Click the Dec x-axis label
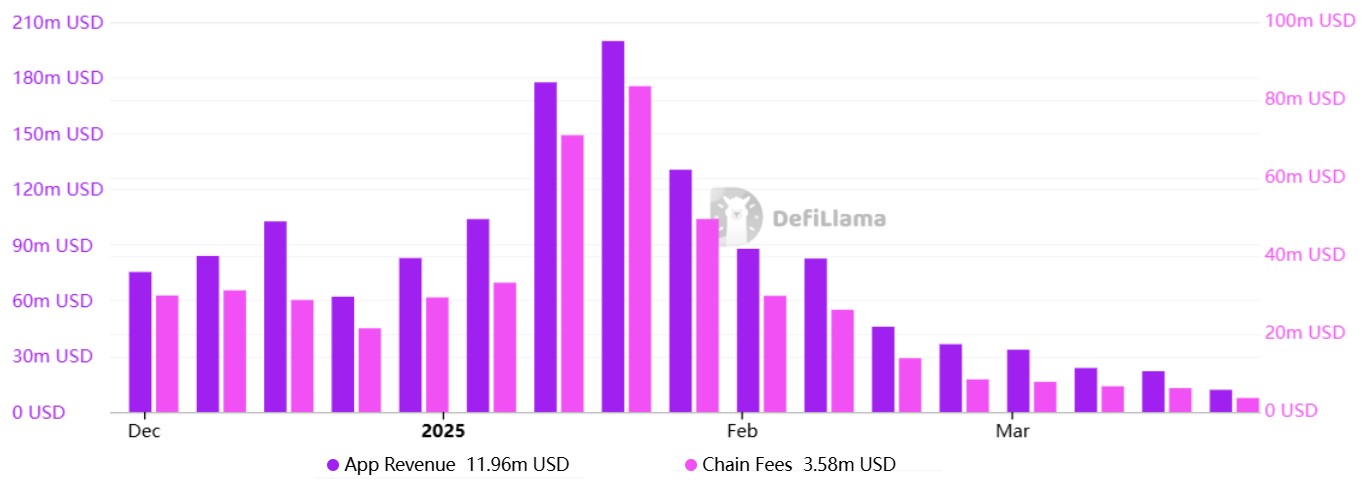Image resolution: width=1368 pixels, height=484 pixels. (144, 431)
